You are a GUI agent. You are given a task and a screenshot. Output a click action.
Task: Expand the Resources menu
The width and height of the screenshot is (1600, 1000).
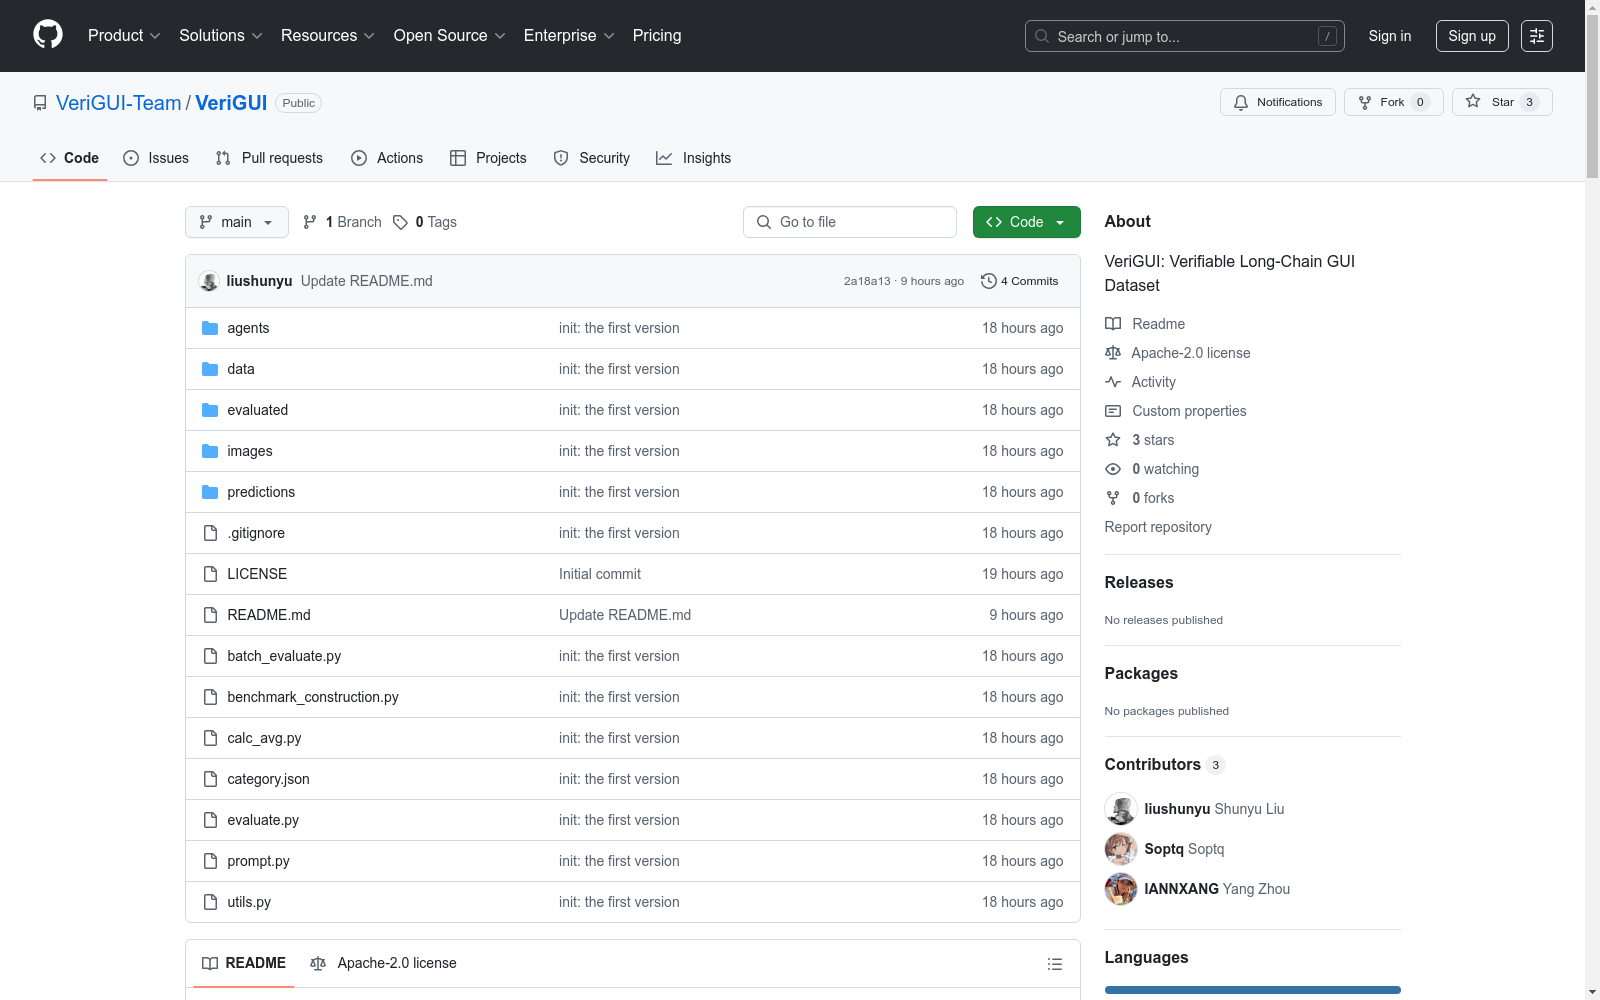[x=328, y=36]
